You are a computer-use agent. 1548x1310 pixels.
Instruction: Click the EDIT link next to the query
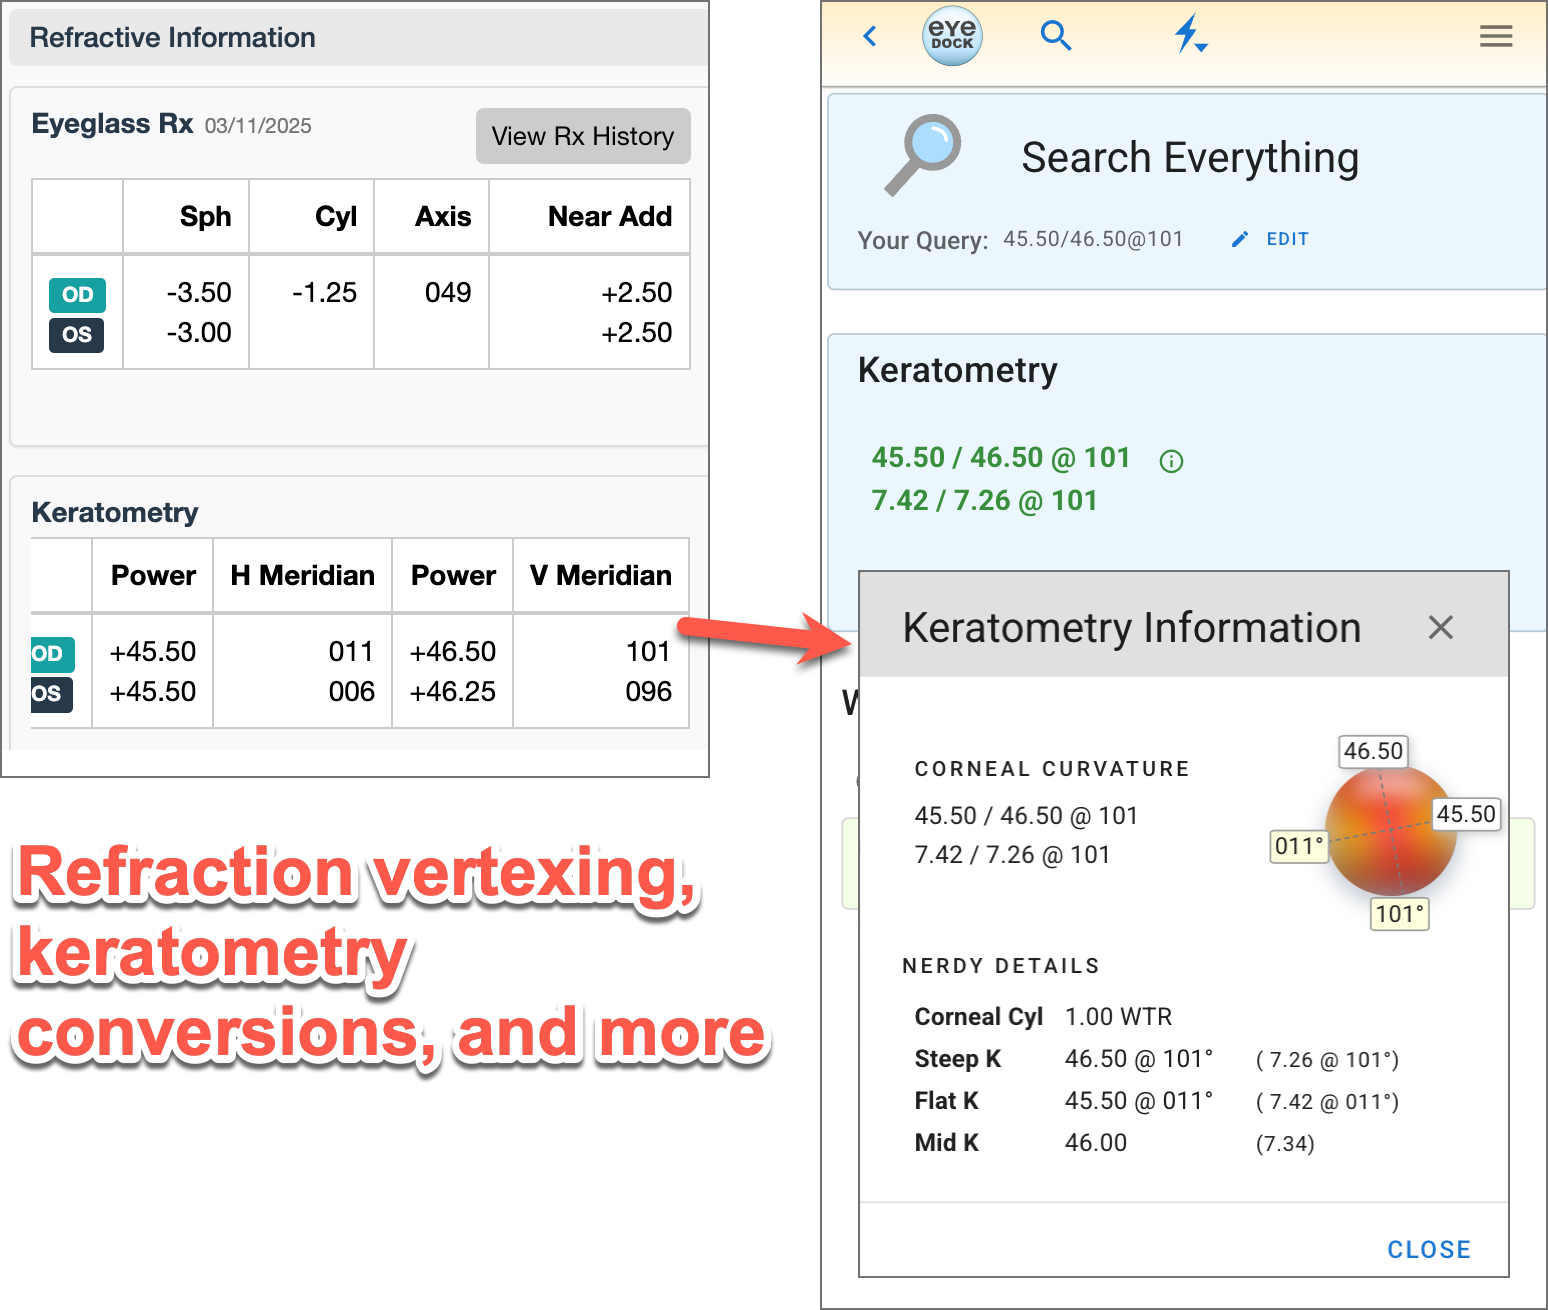pyautogui.click(x=1287, y=239)
